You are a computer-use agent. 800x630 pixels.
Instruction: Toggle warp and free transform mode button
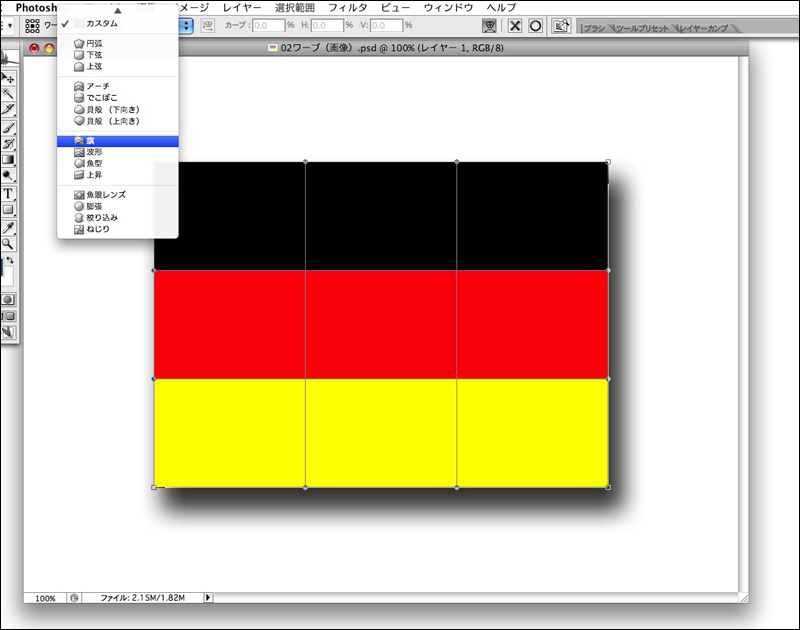[x=490, y=27]
